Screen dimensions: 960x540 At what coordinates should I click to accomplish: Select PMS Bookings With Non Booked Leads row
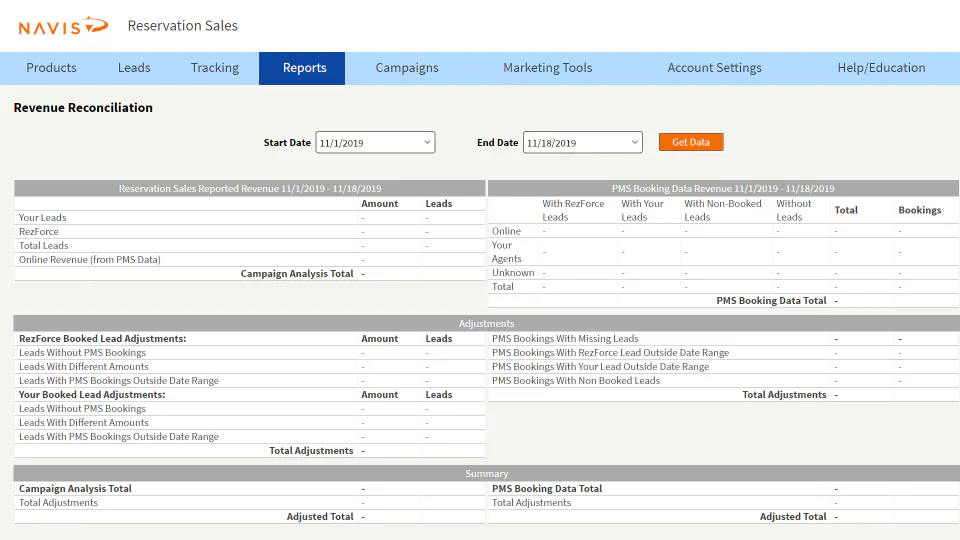(723, 381)
